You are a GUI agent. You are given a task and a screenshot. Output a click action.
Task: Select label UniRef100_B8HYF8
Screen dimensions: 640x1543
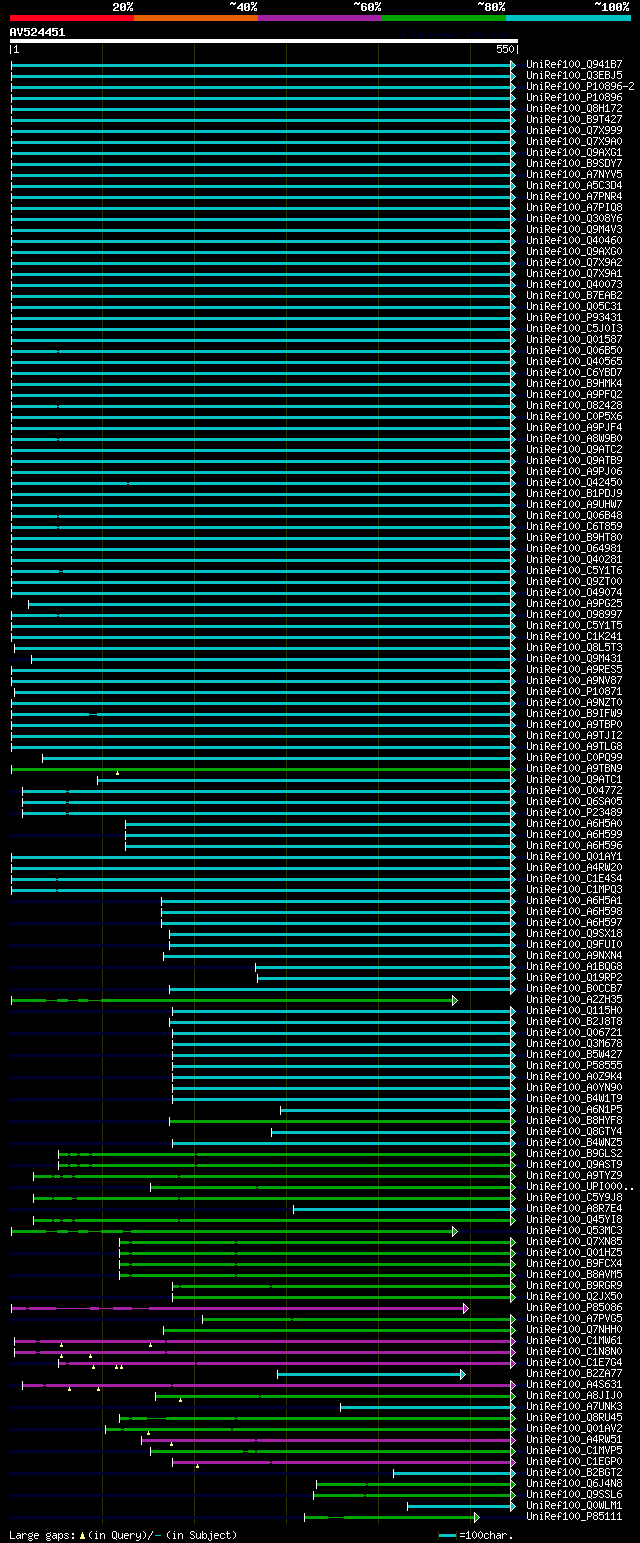pyautogui.click(x=574, y=1120)
